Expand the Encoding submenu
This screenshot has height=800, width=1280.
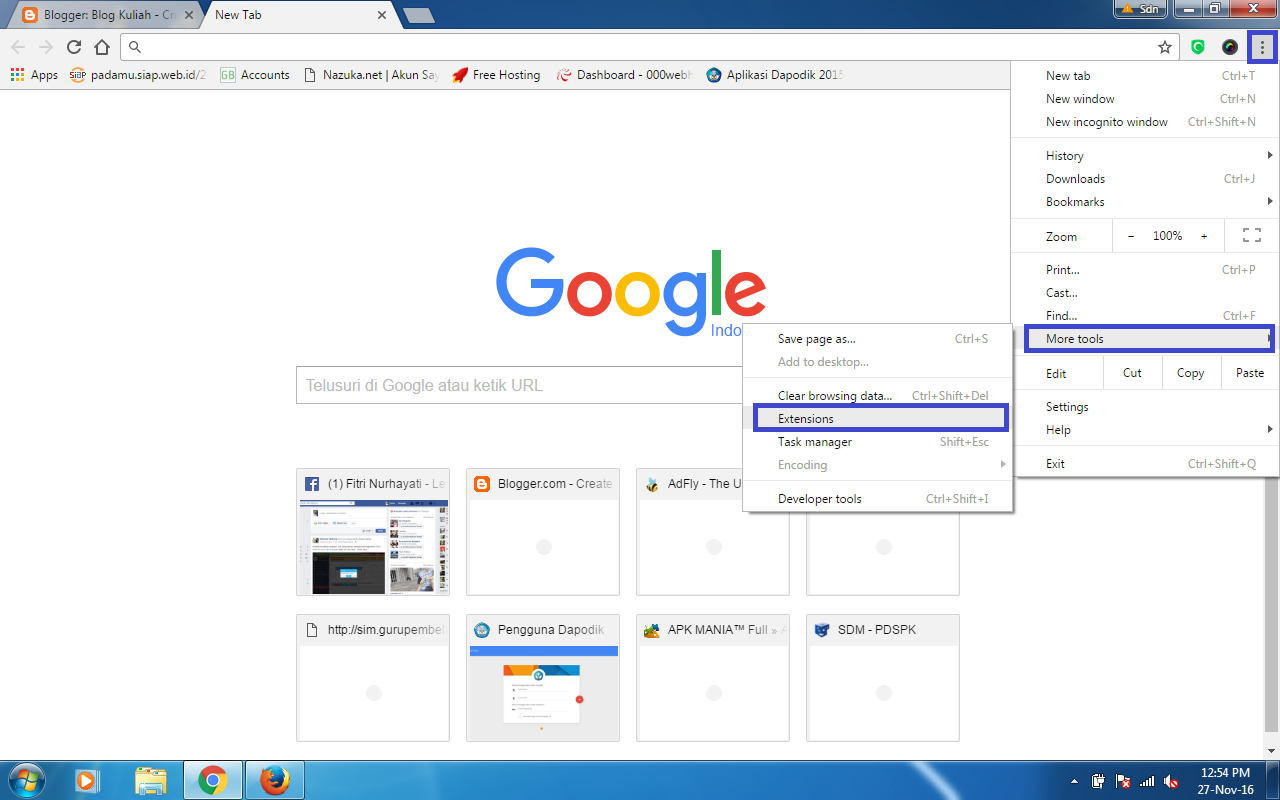[877, 465]
